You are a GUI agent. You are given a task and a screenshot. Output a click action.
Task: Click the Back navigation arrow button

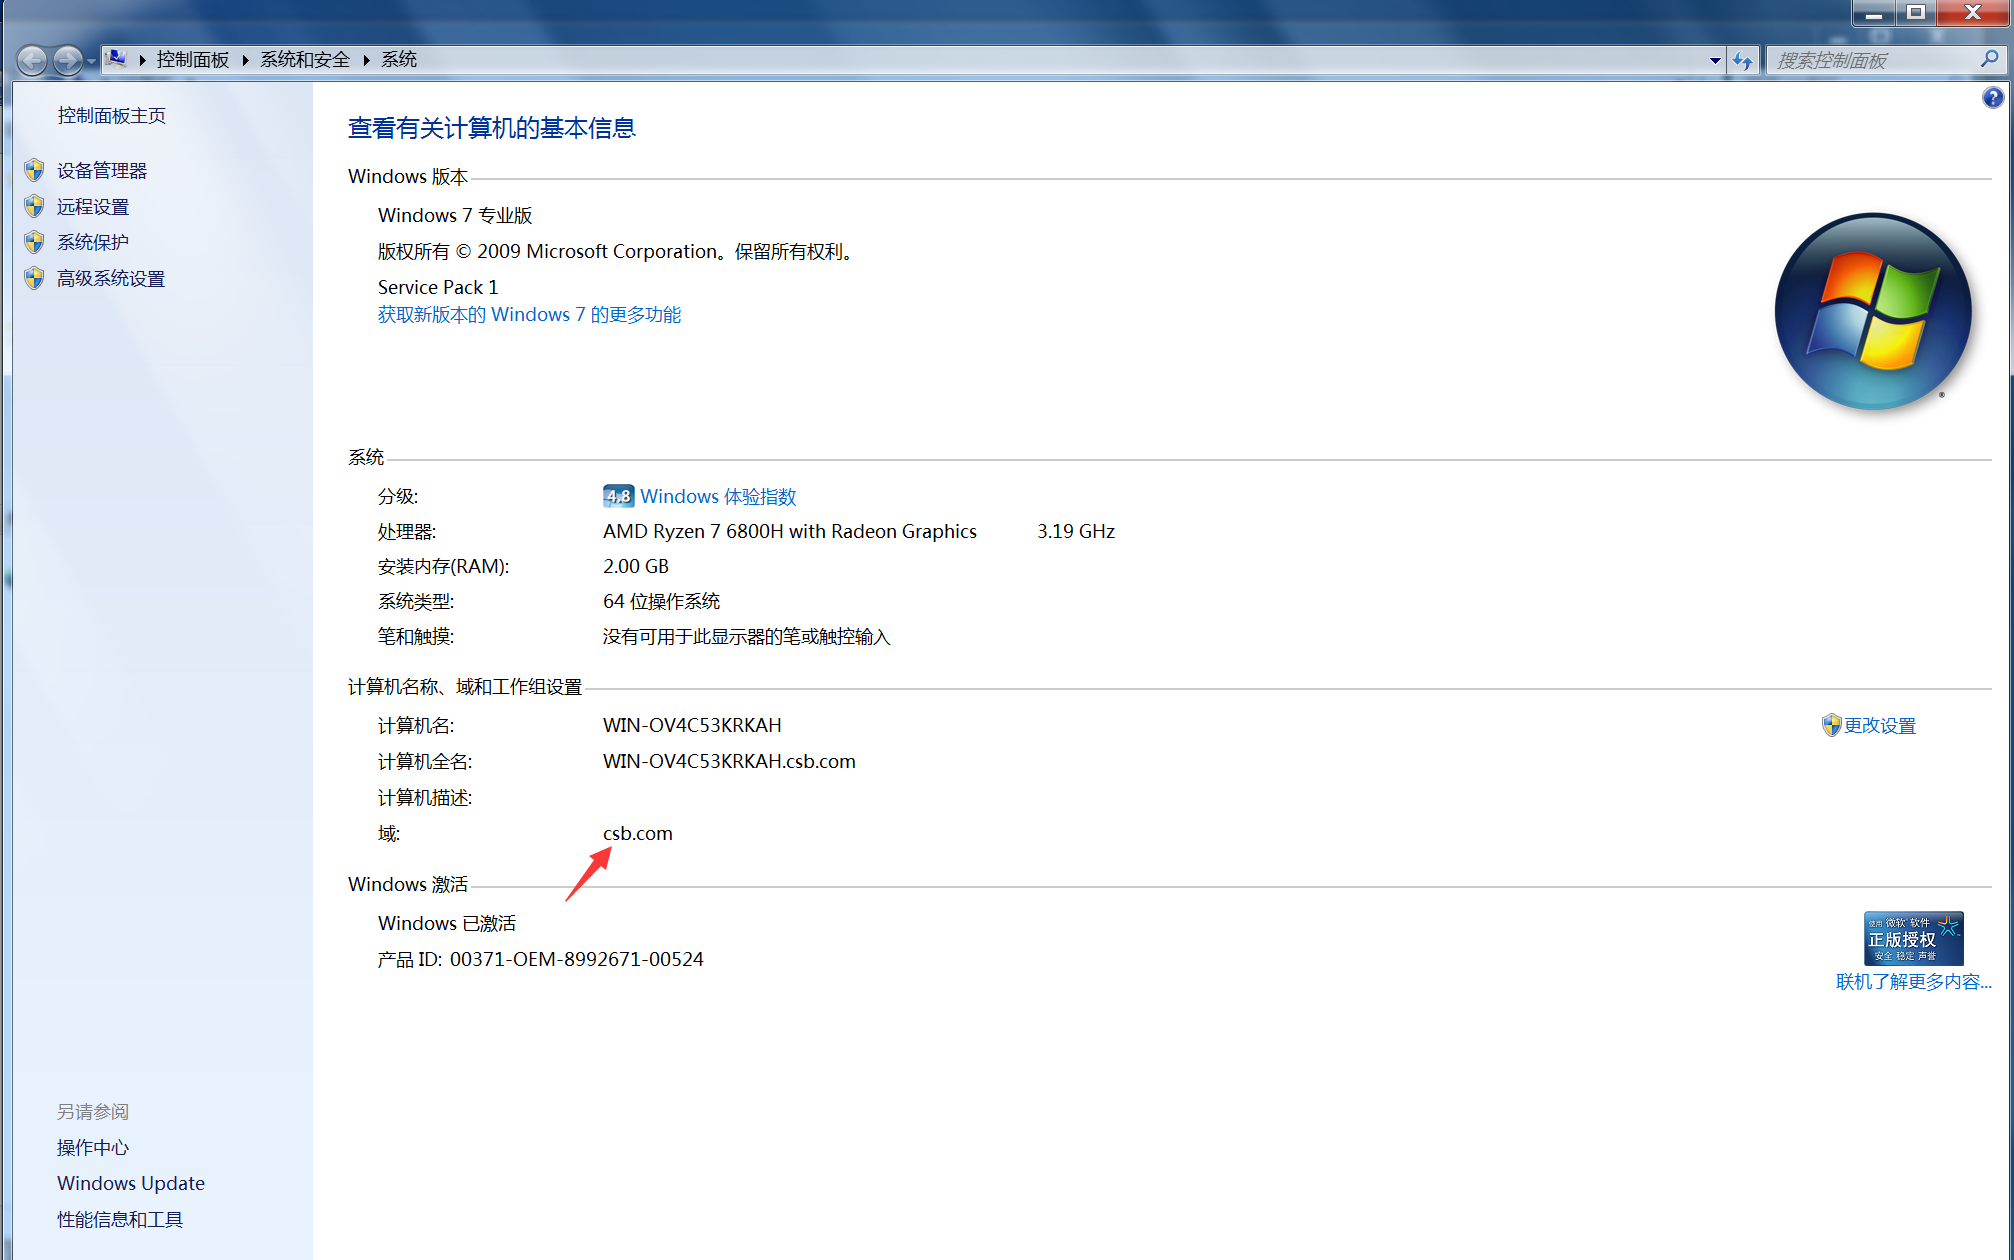click(x=32, y=61)
